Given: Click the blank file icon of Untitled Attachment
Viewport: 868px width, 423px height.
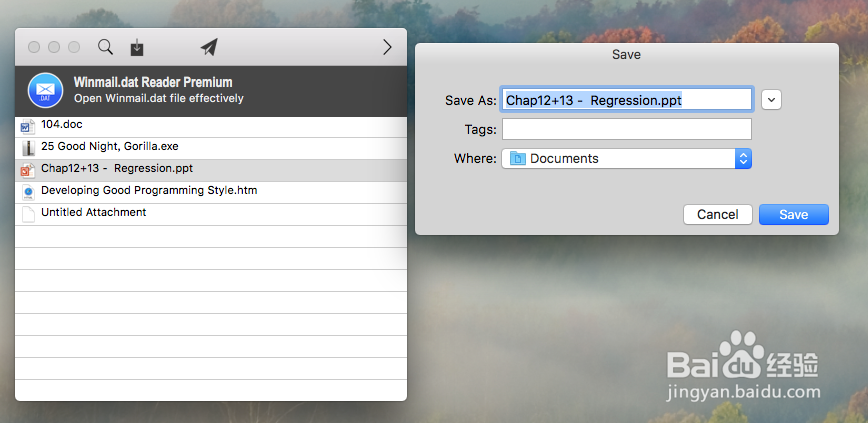Looking at the screenshot, I should click(27, 214).
